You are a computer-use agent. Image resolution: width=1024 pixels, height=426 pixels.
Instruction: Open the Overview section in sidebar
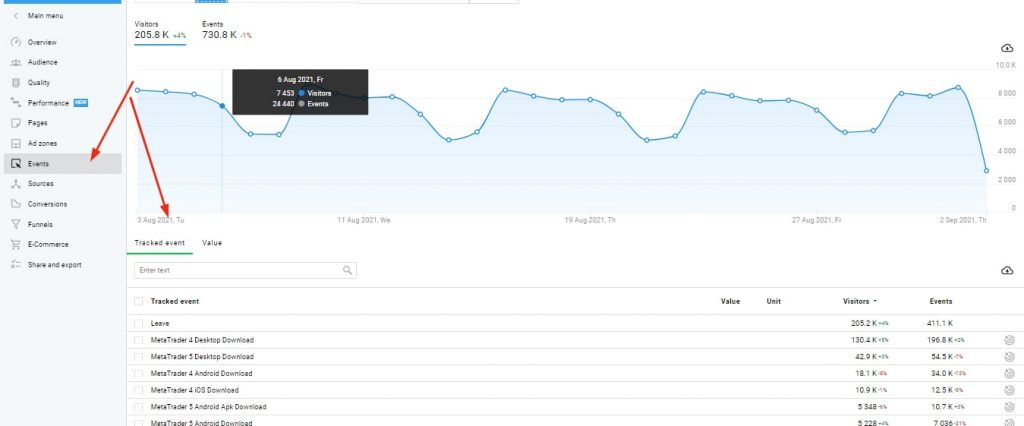click(x=42, y=42)
